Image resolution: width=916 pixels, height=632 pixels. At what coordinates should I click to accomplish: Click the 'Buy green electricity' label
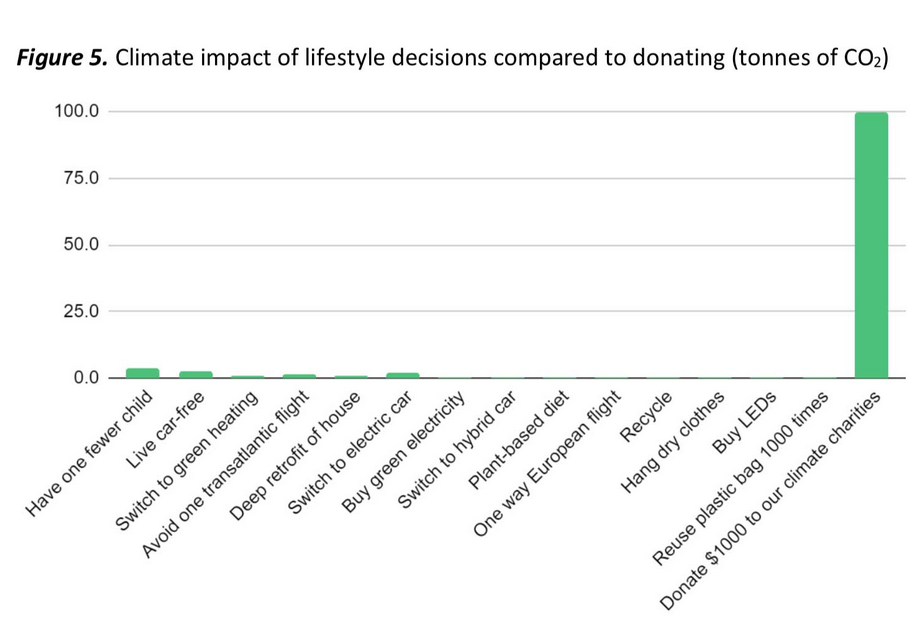pos(405,452)
